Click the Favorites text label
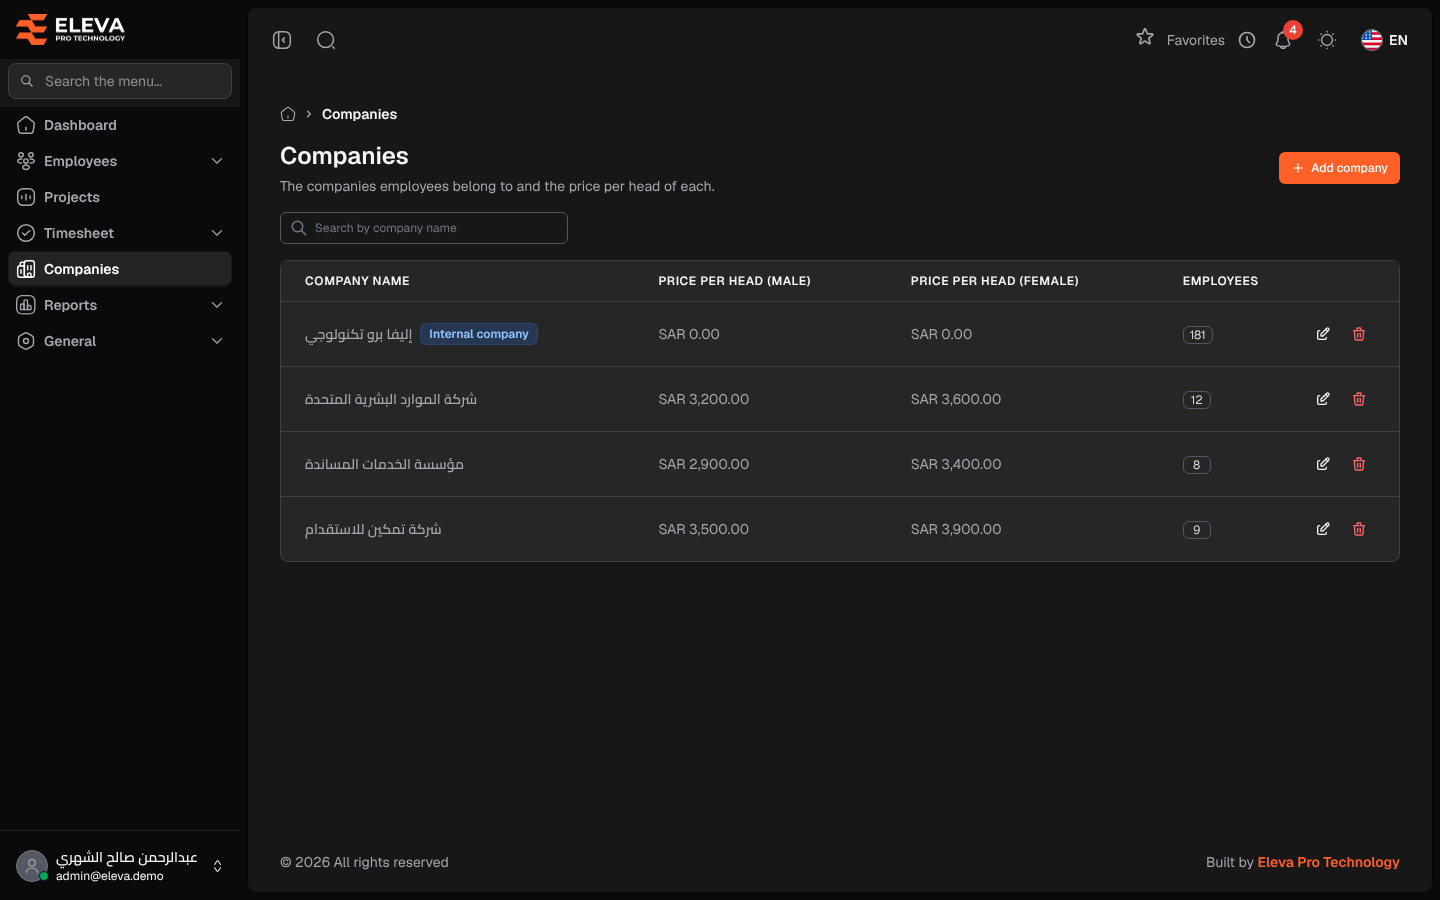The width and height of the screenshot is (1440, 900). [1196, 40]
